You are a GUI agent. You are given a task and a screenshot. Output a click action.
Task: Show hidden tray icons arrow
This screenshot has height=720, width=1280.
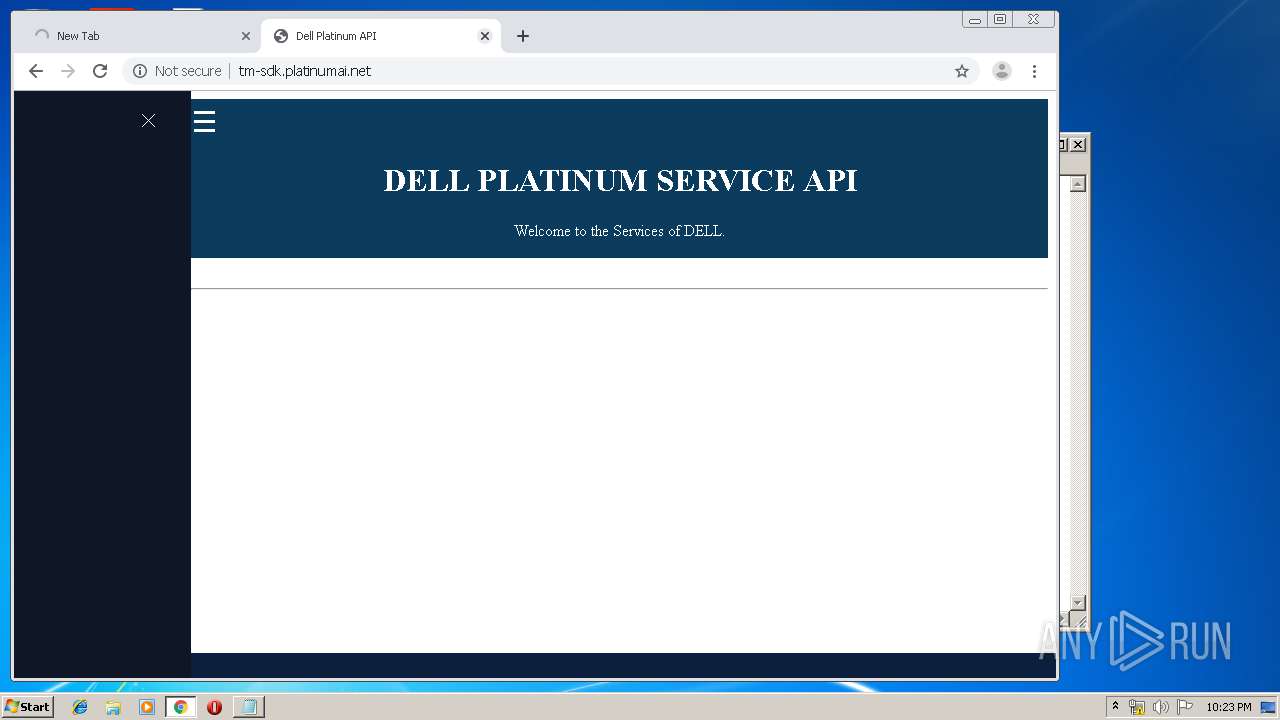(x=1116, y=707)
